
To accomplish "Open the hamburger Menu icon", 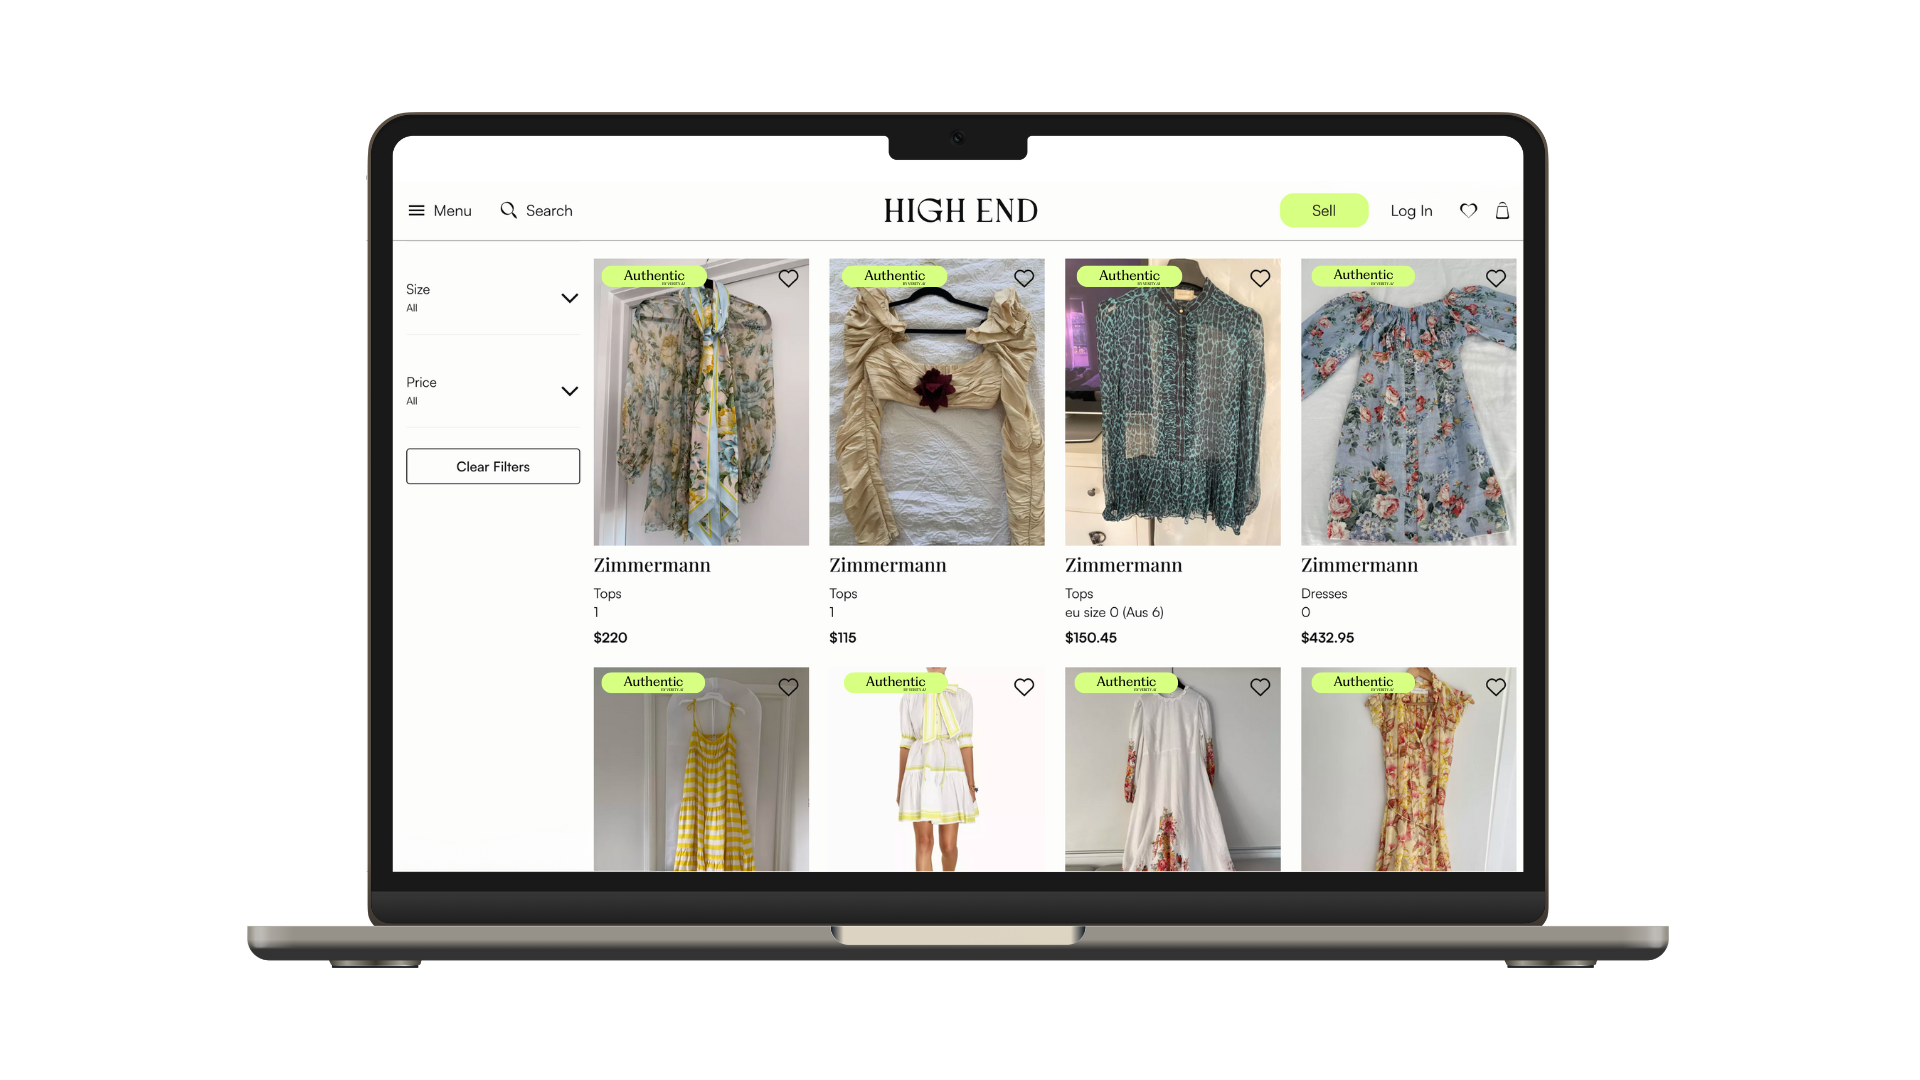I will (x=416, y=211).
